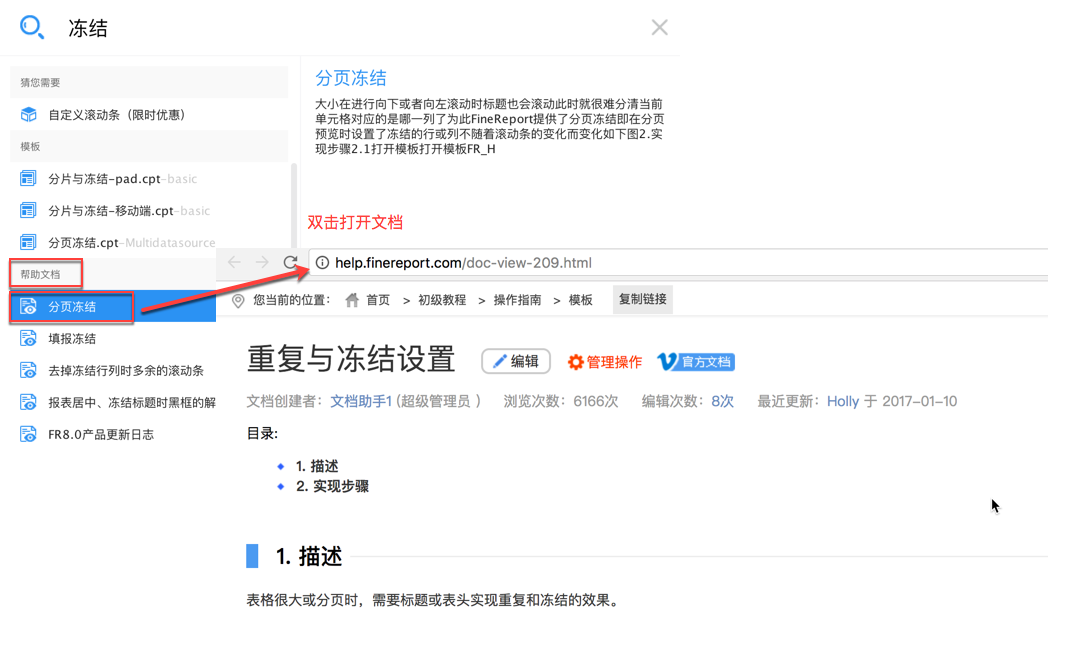Click site info icon in address bar

[322, 263]
